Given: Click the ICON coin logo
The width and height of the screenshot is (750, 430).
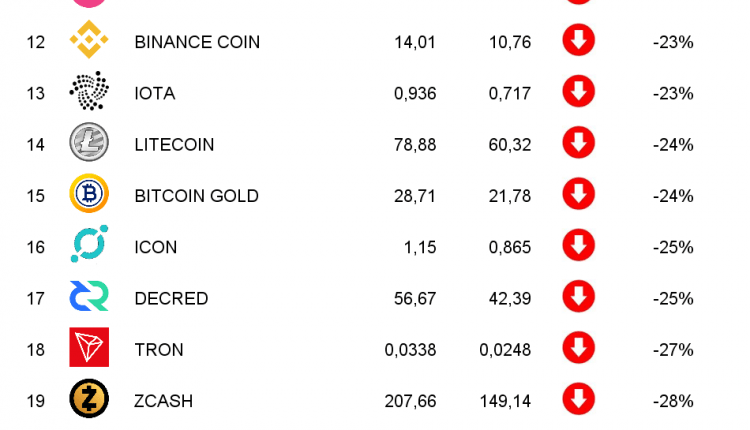Looking at the screenshot, I should (89, 246).
